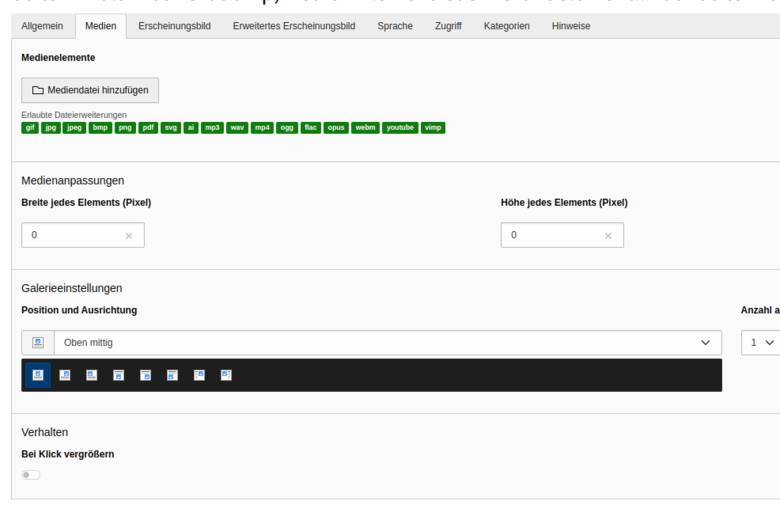This screenshot has width=780, height=520.
Task: Go to the Zugriff tab
Action: (x=448, y=26)
